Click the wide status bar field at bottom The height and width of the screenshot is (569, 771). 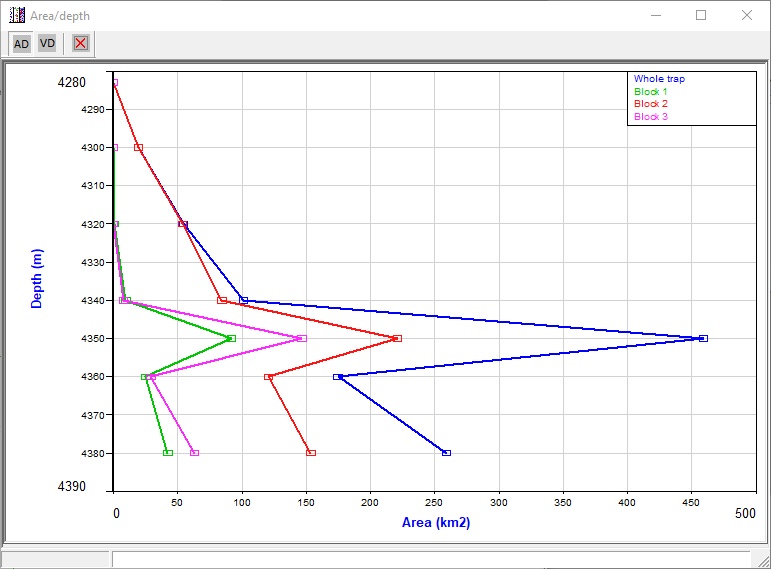click(x=430, y=559)
